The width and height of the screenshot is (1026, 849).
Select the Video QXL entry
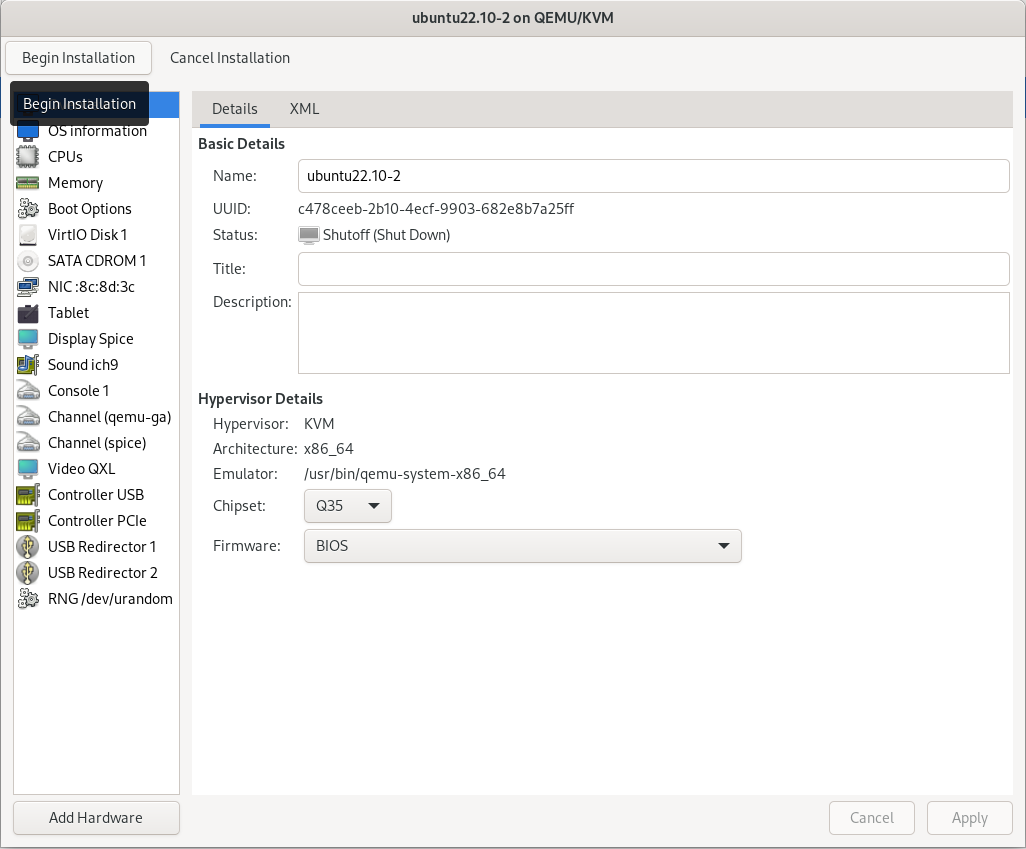[x=96, y=469]
